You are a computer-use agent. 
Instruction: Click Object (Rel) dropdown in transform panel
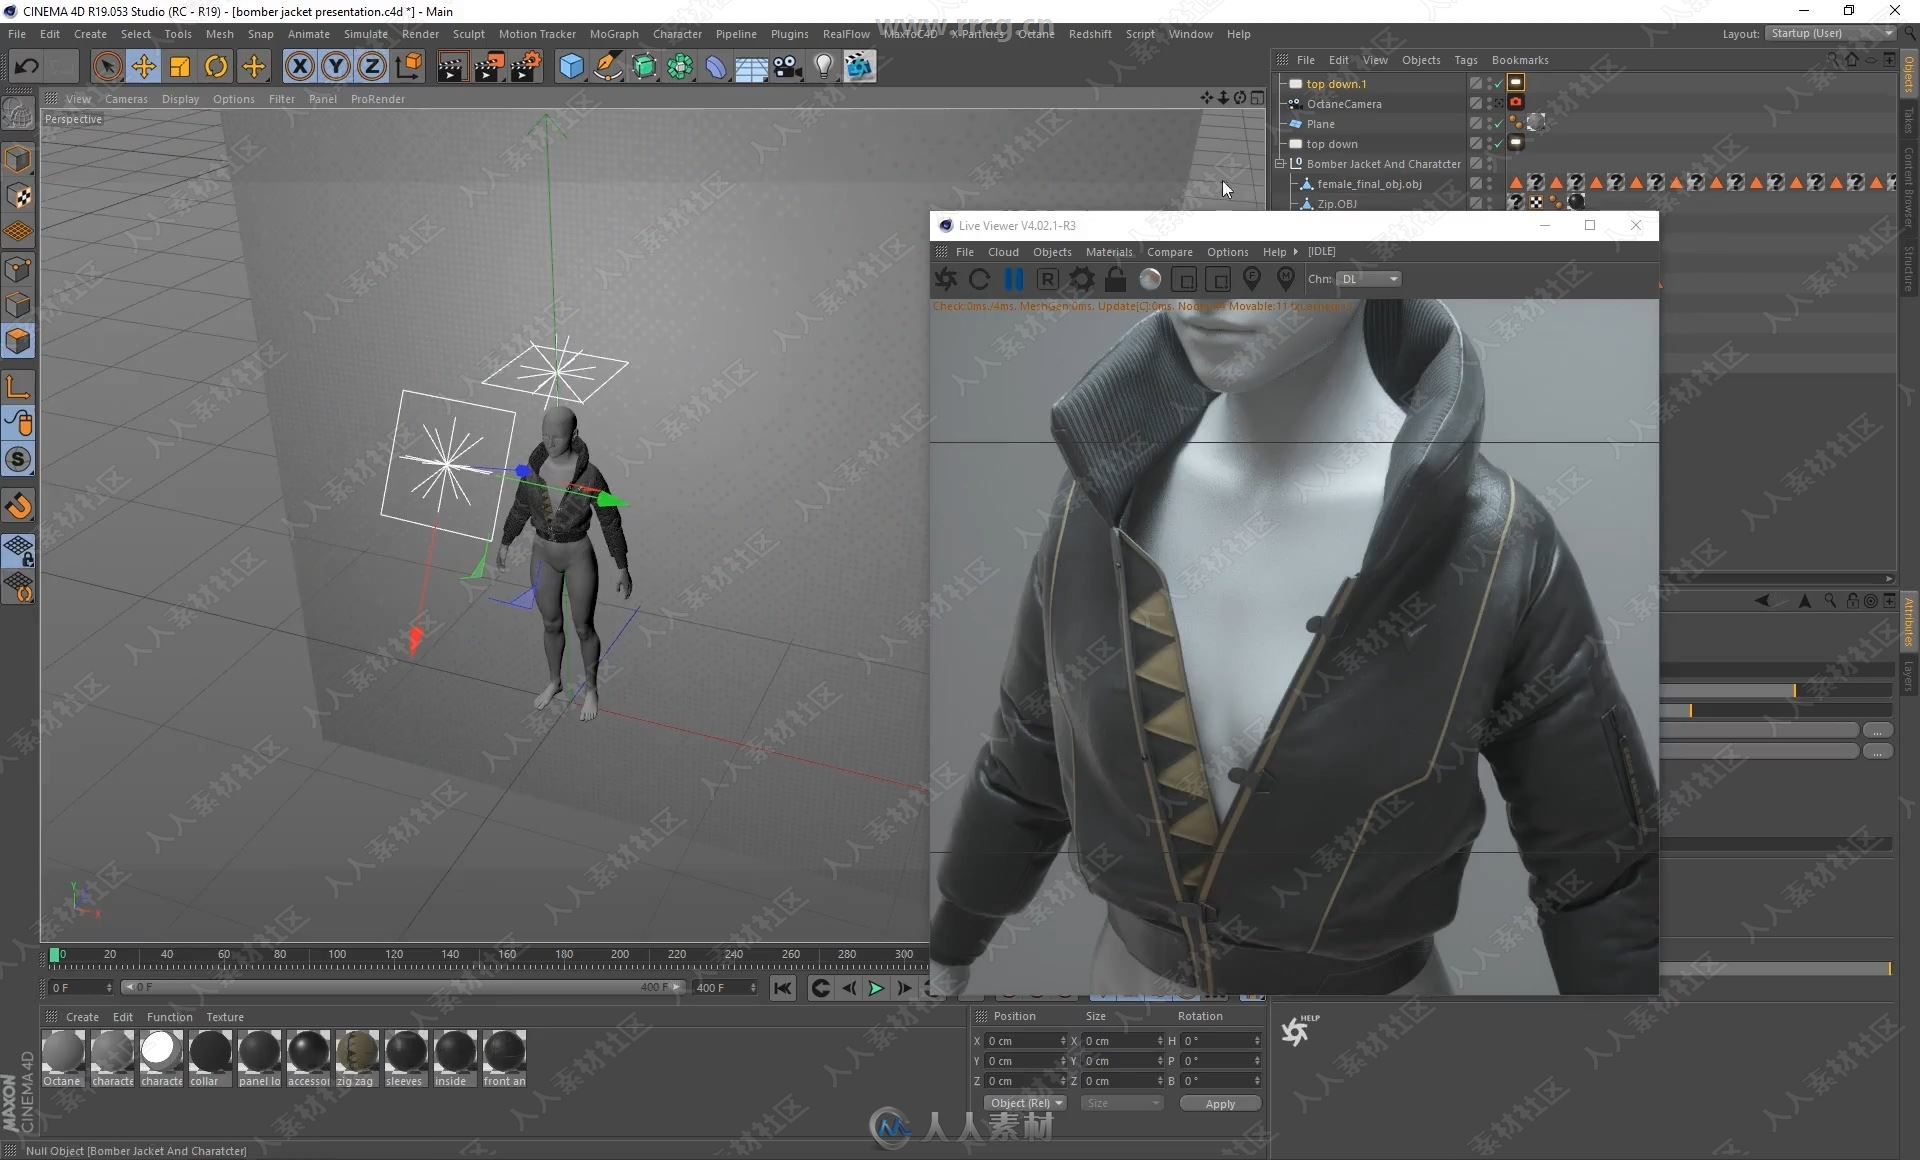tap(1022, 1104)
